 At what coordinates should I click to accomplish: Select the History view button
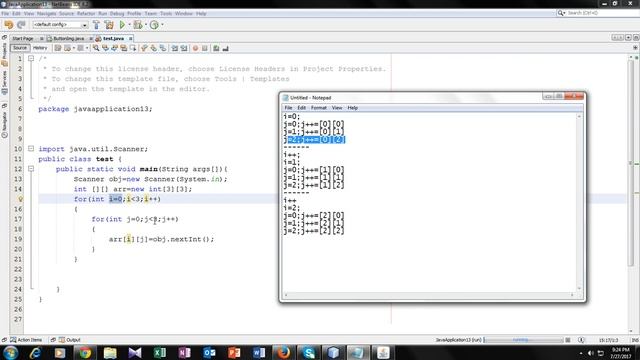[40, 48]
